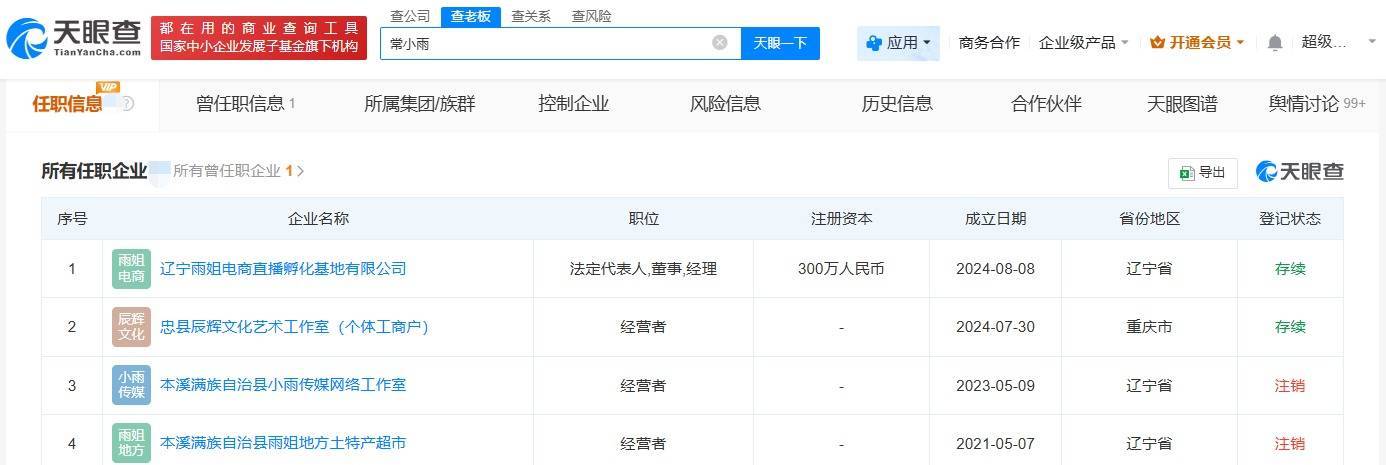Click the 小雨传媒 company logo thumbnail

(x=131, y=385)
